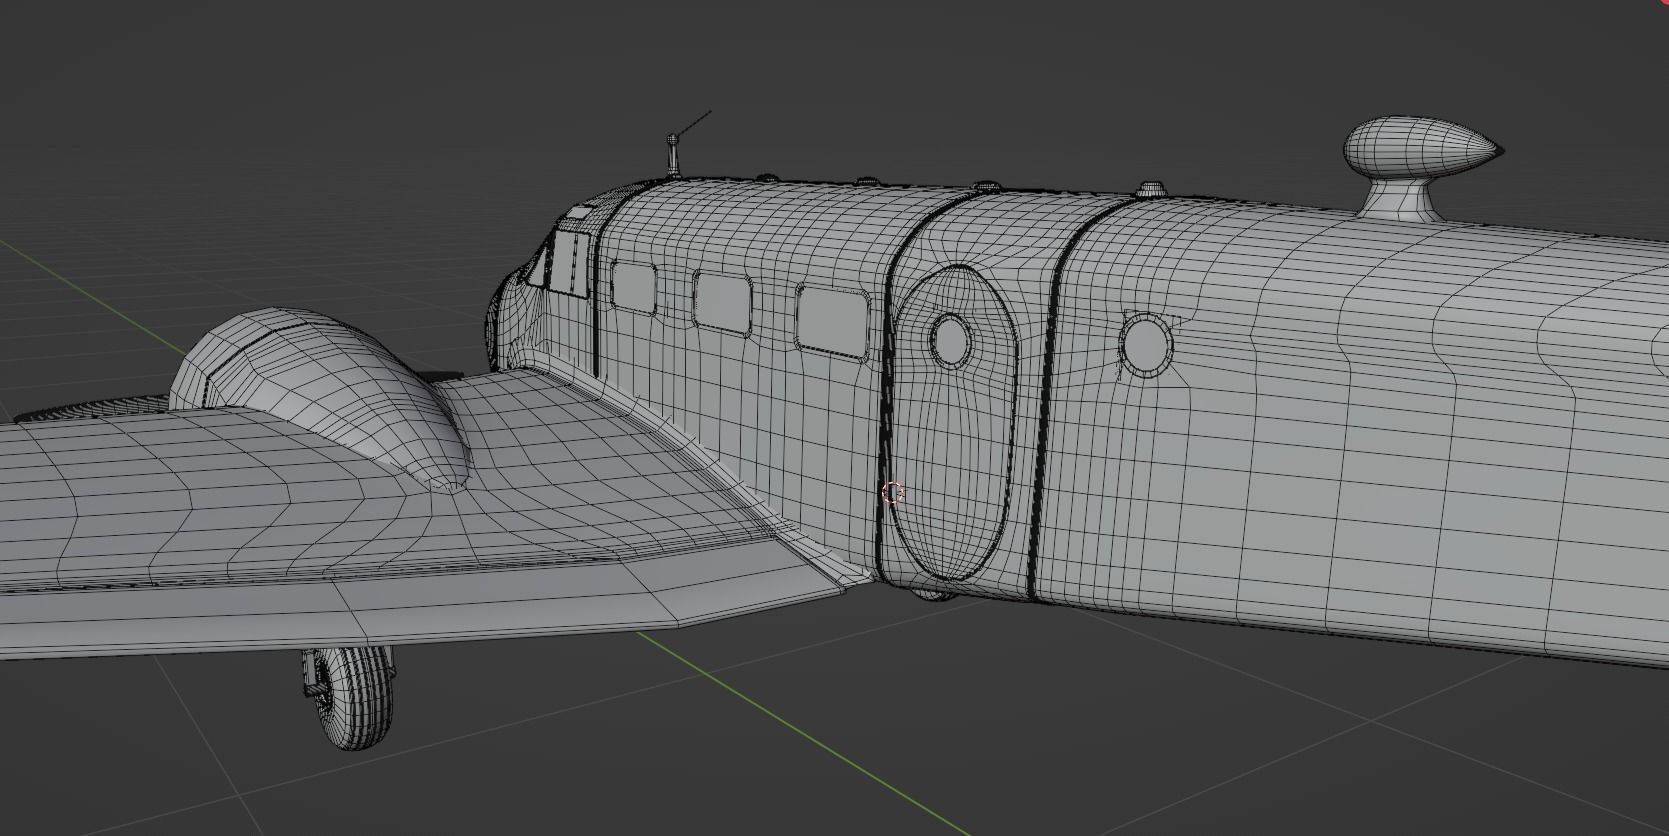Select the middle rectangular cabin window

pyautogui.click(x=722, y=302)
